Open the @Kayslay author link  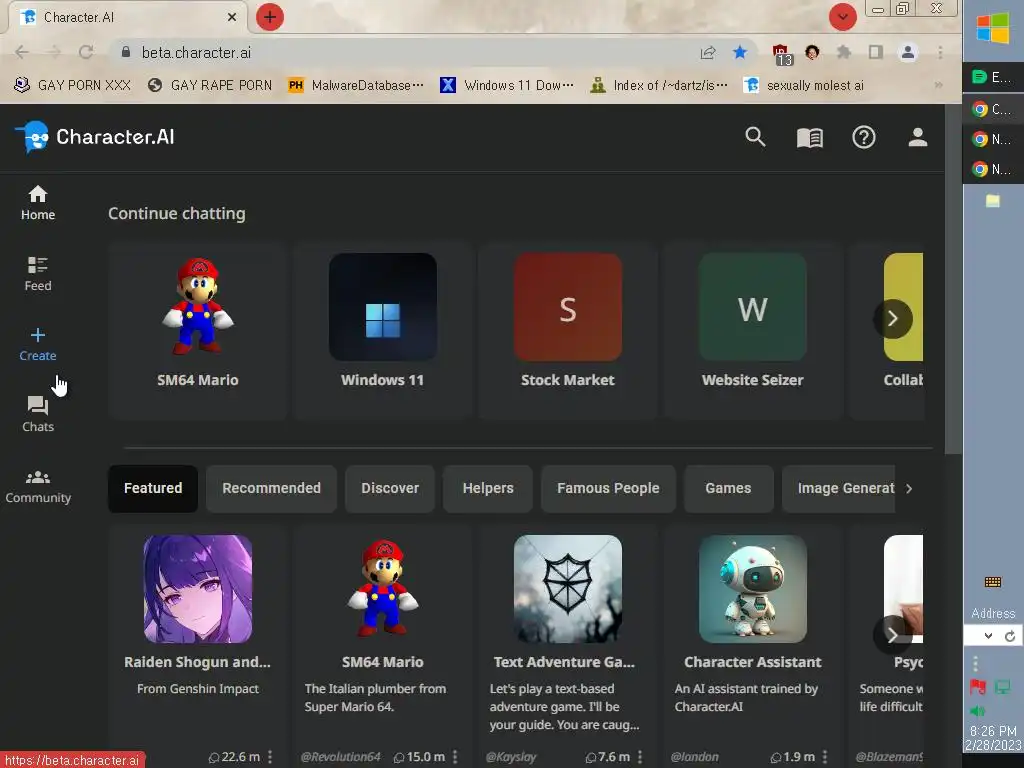tap(511, 757)
